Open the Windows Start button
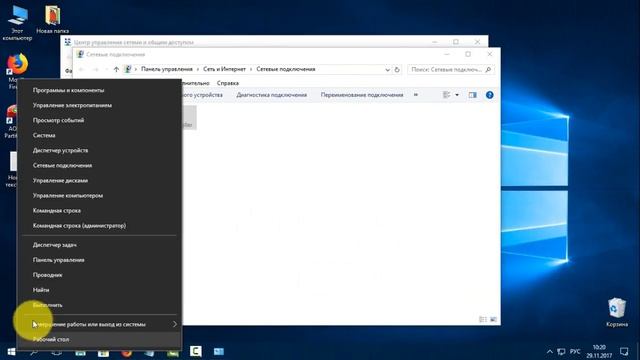Viewport: 640px width, 360px height. point(11,351)
